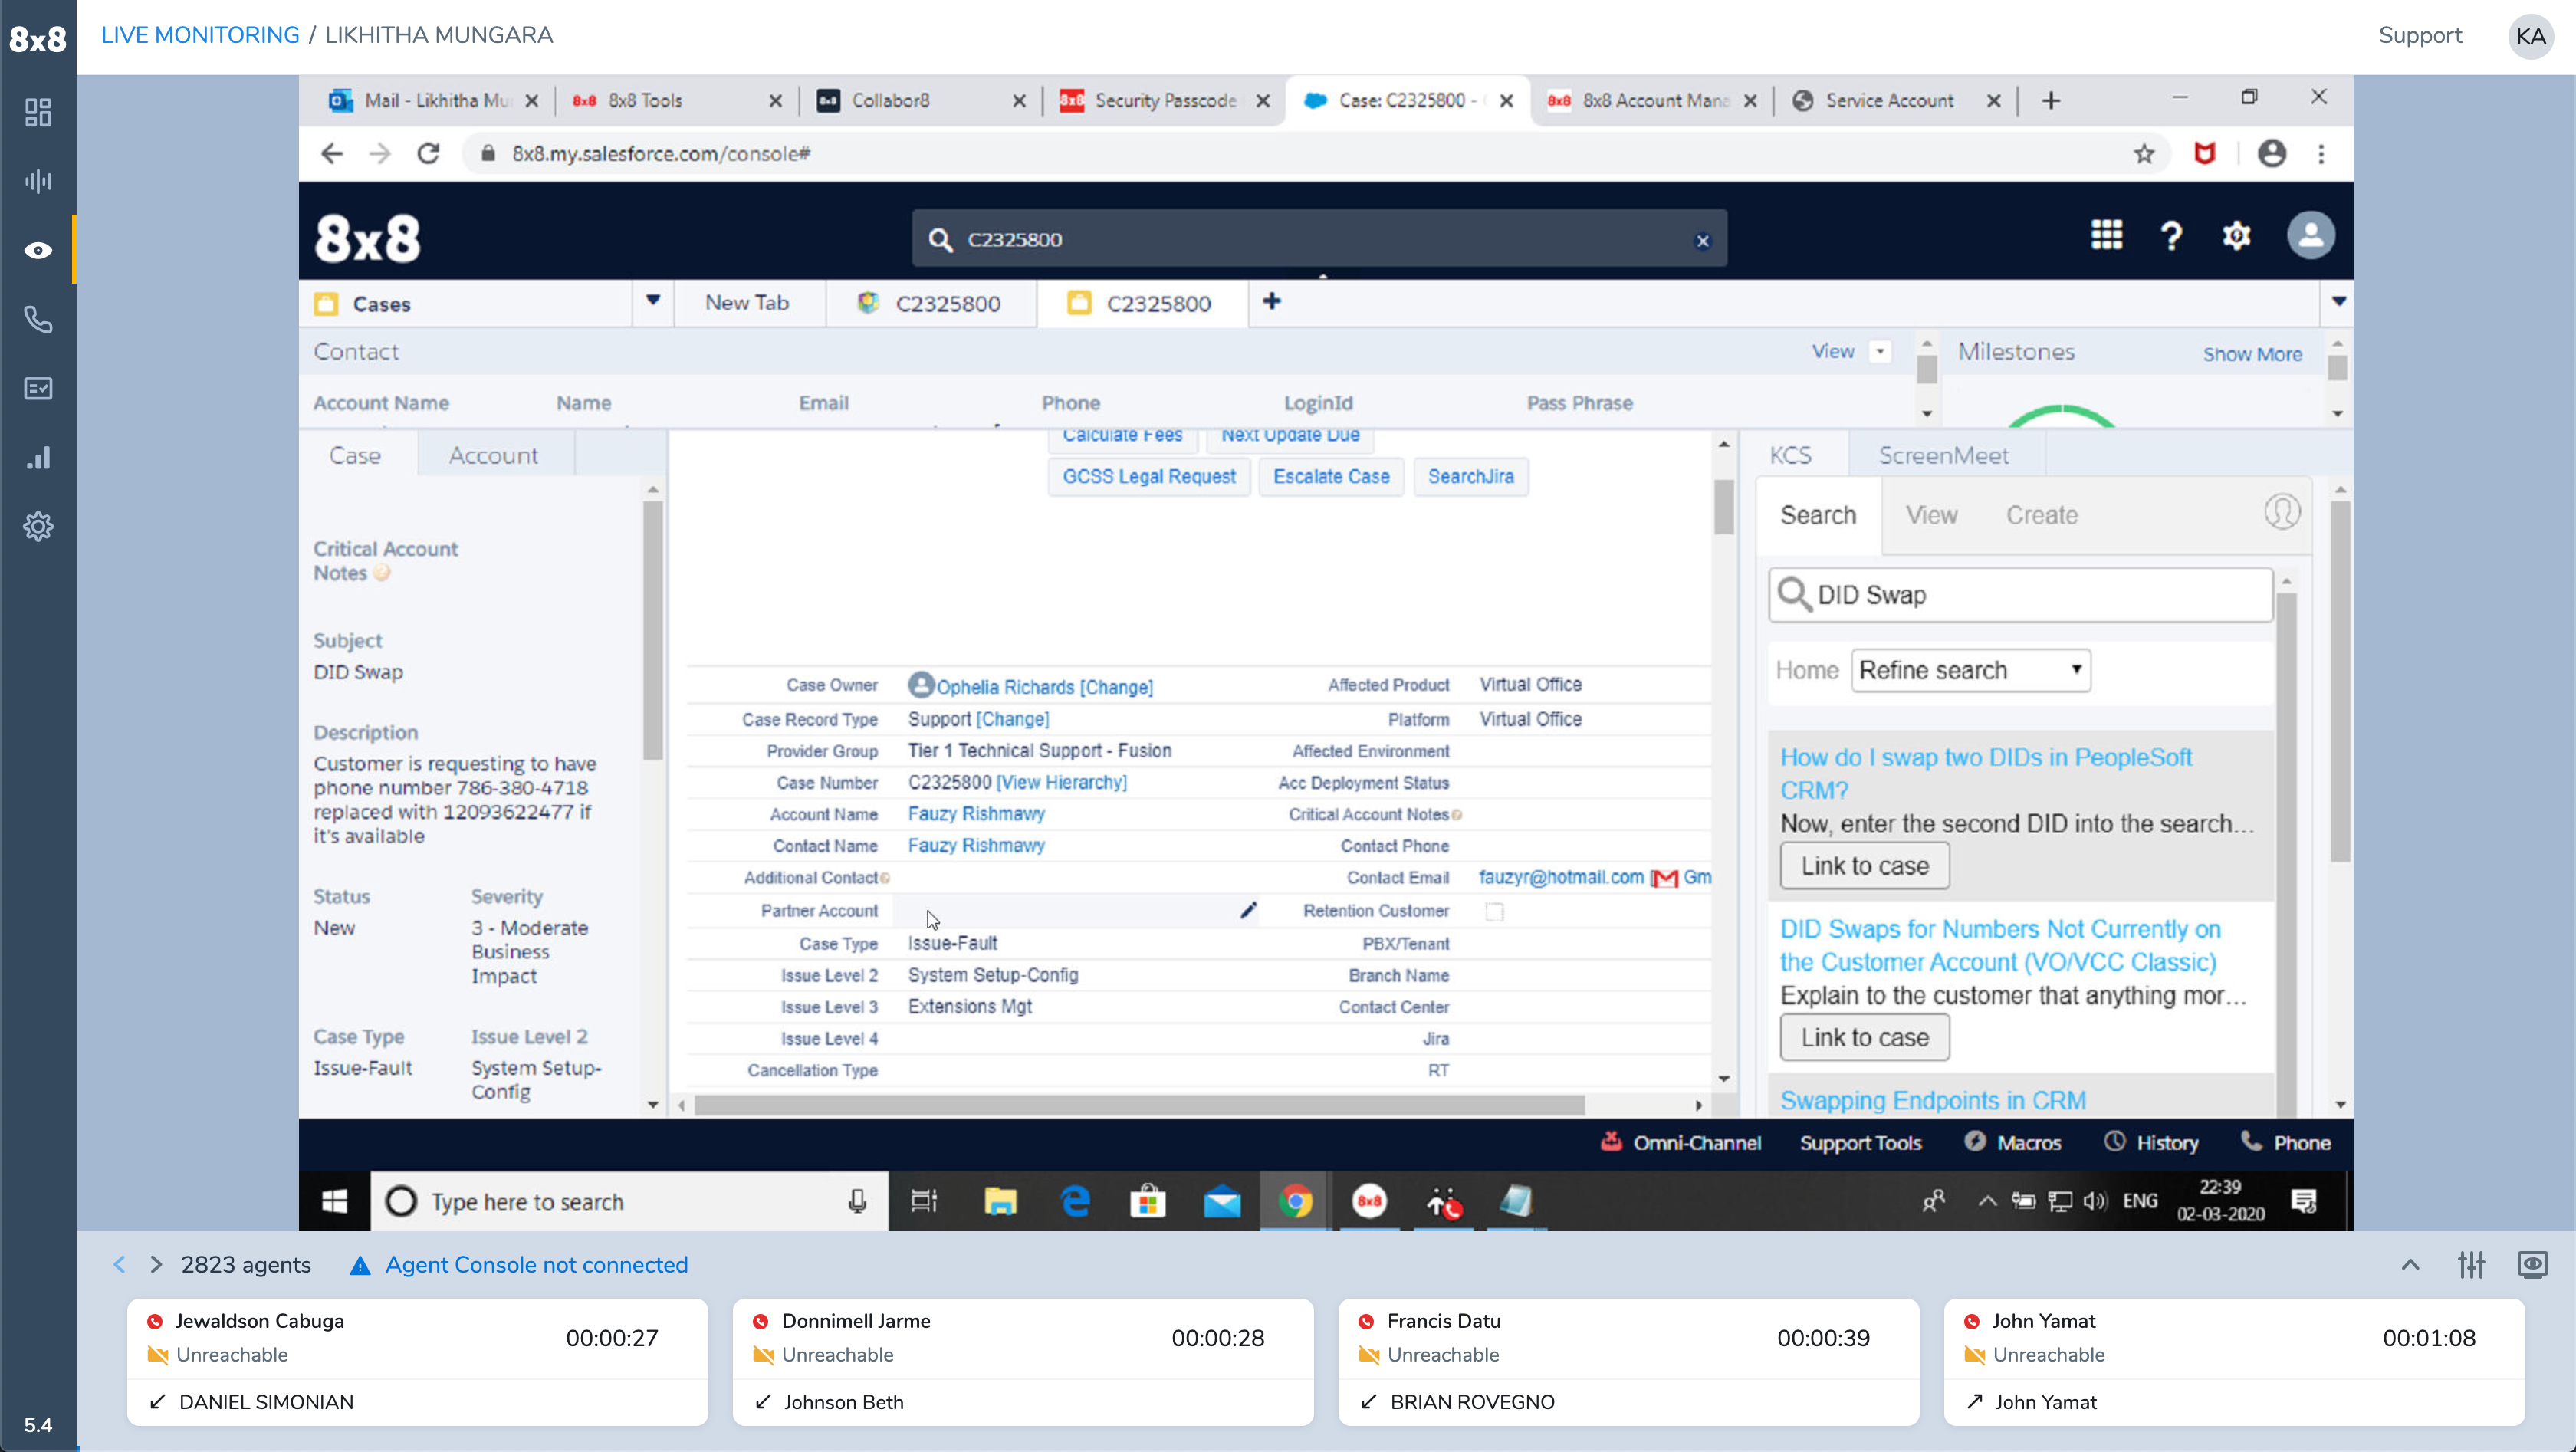This screenshot has height=1452, width=2576.
Task: Open the Chrome three-dot menu
Action: point(2321,154)
